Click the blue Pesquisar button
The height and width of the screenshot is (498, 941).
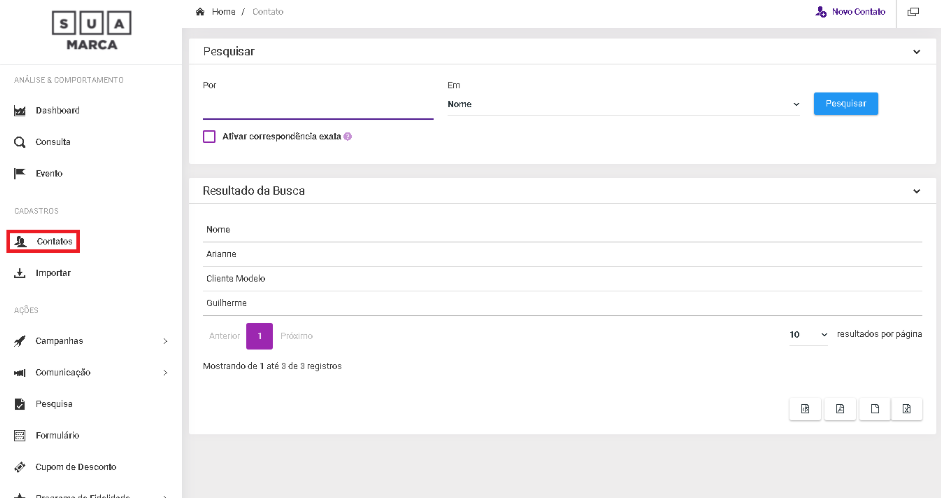coord(845,104)
